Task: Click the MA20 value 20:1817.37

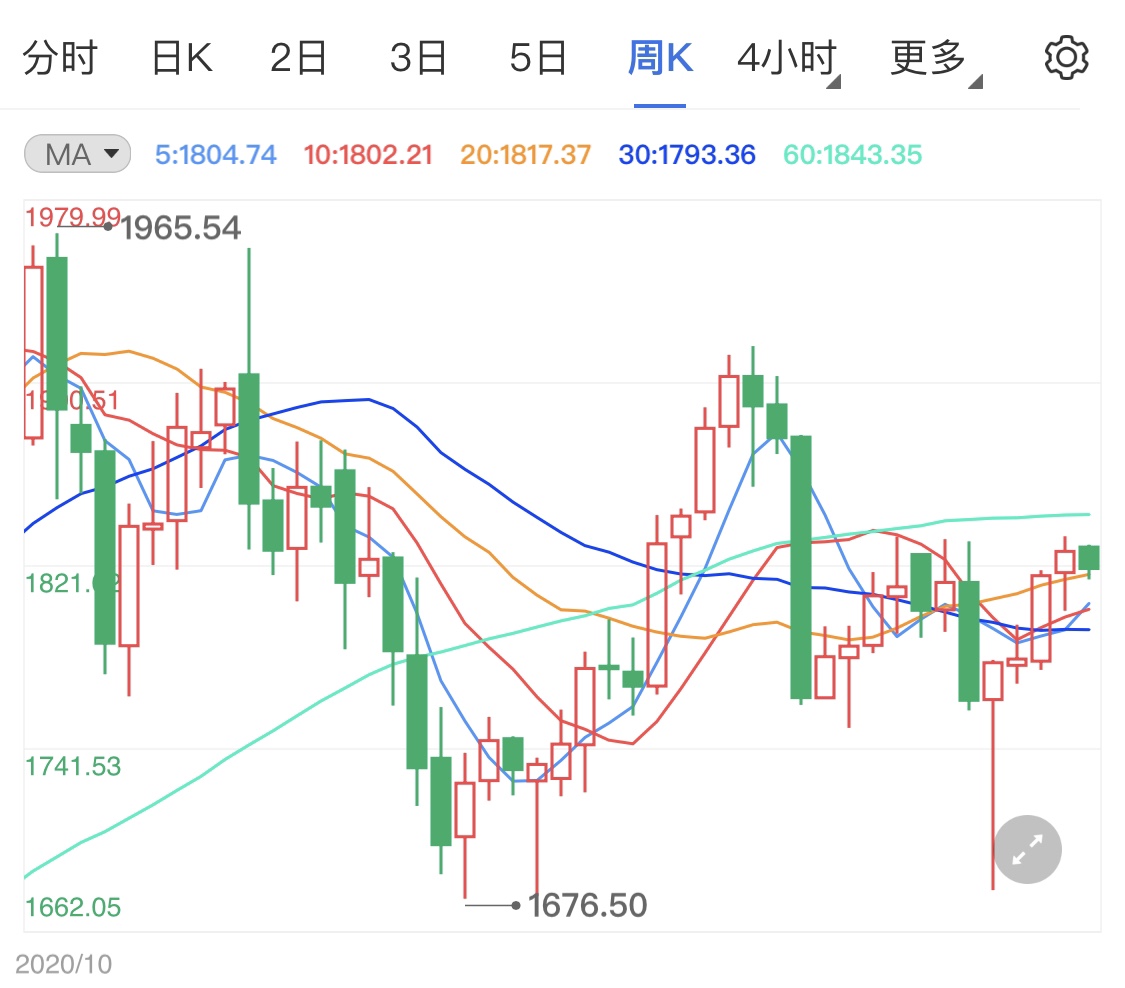Action: point(526,154)
